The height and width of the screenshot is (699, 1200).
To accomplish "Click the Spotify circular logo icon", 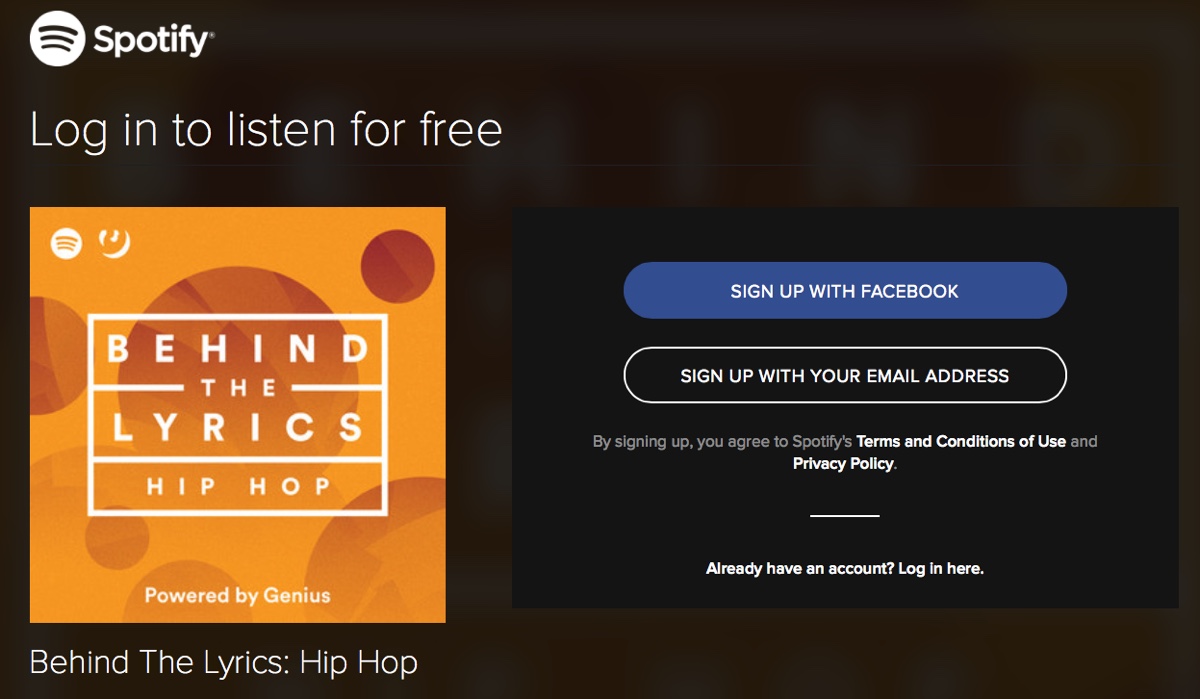I will (57, 41).
